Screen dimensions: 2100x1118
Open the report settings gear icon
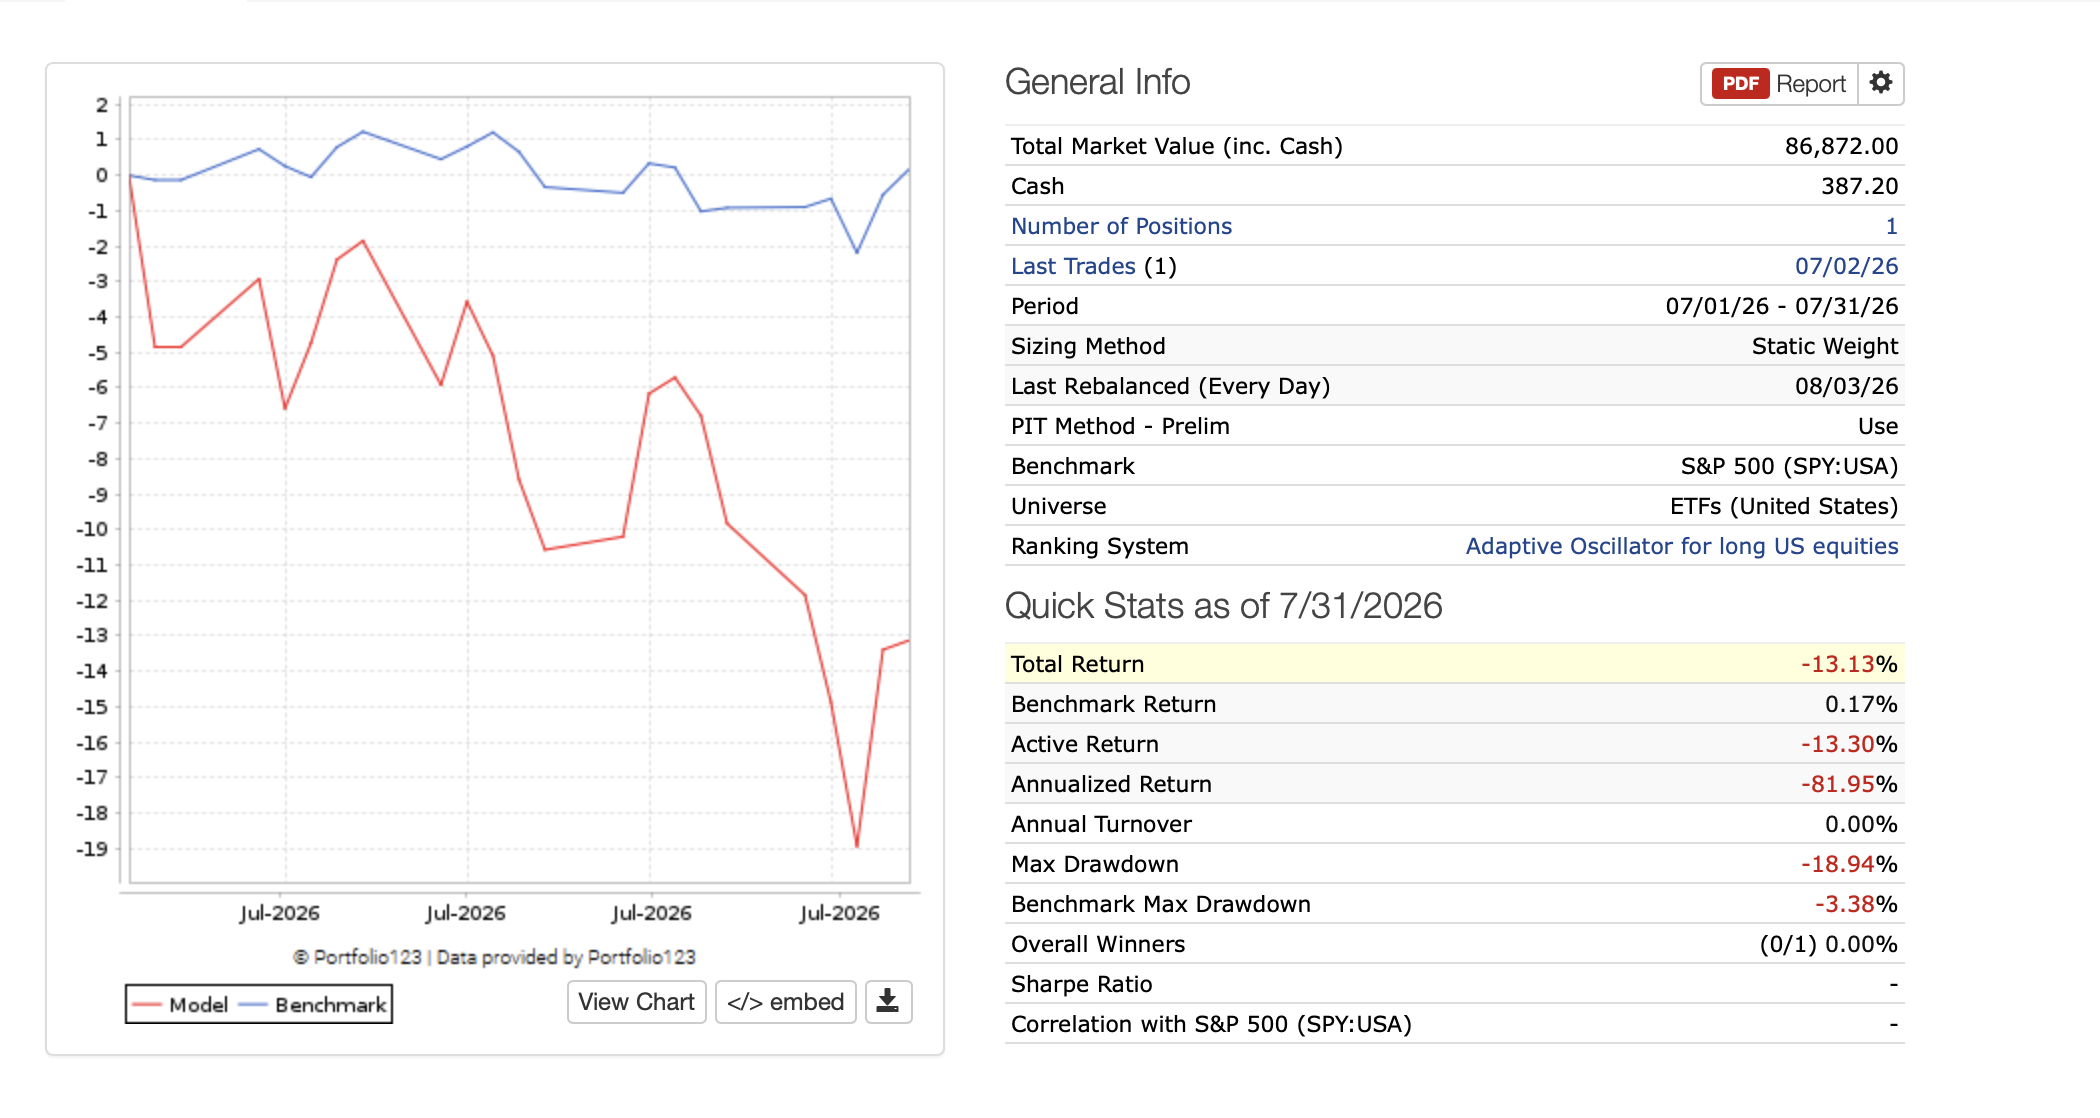1881,83
